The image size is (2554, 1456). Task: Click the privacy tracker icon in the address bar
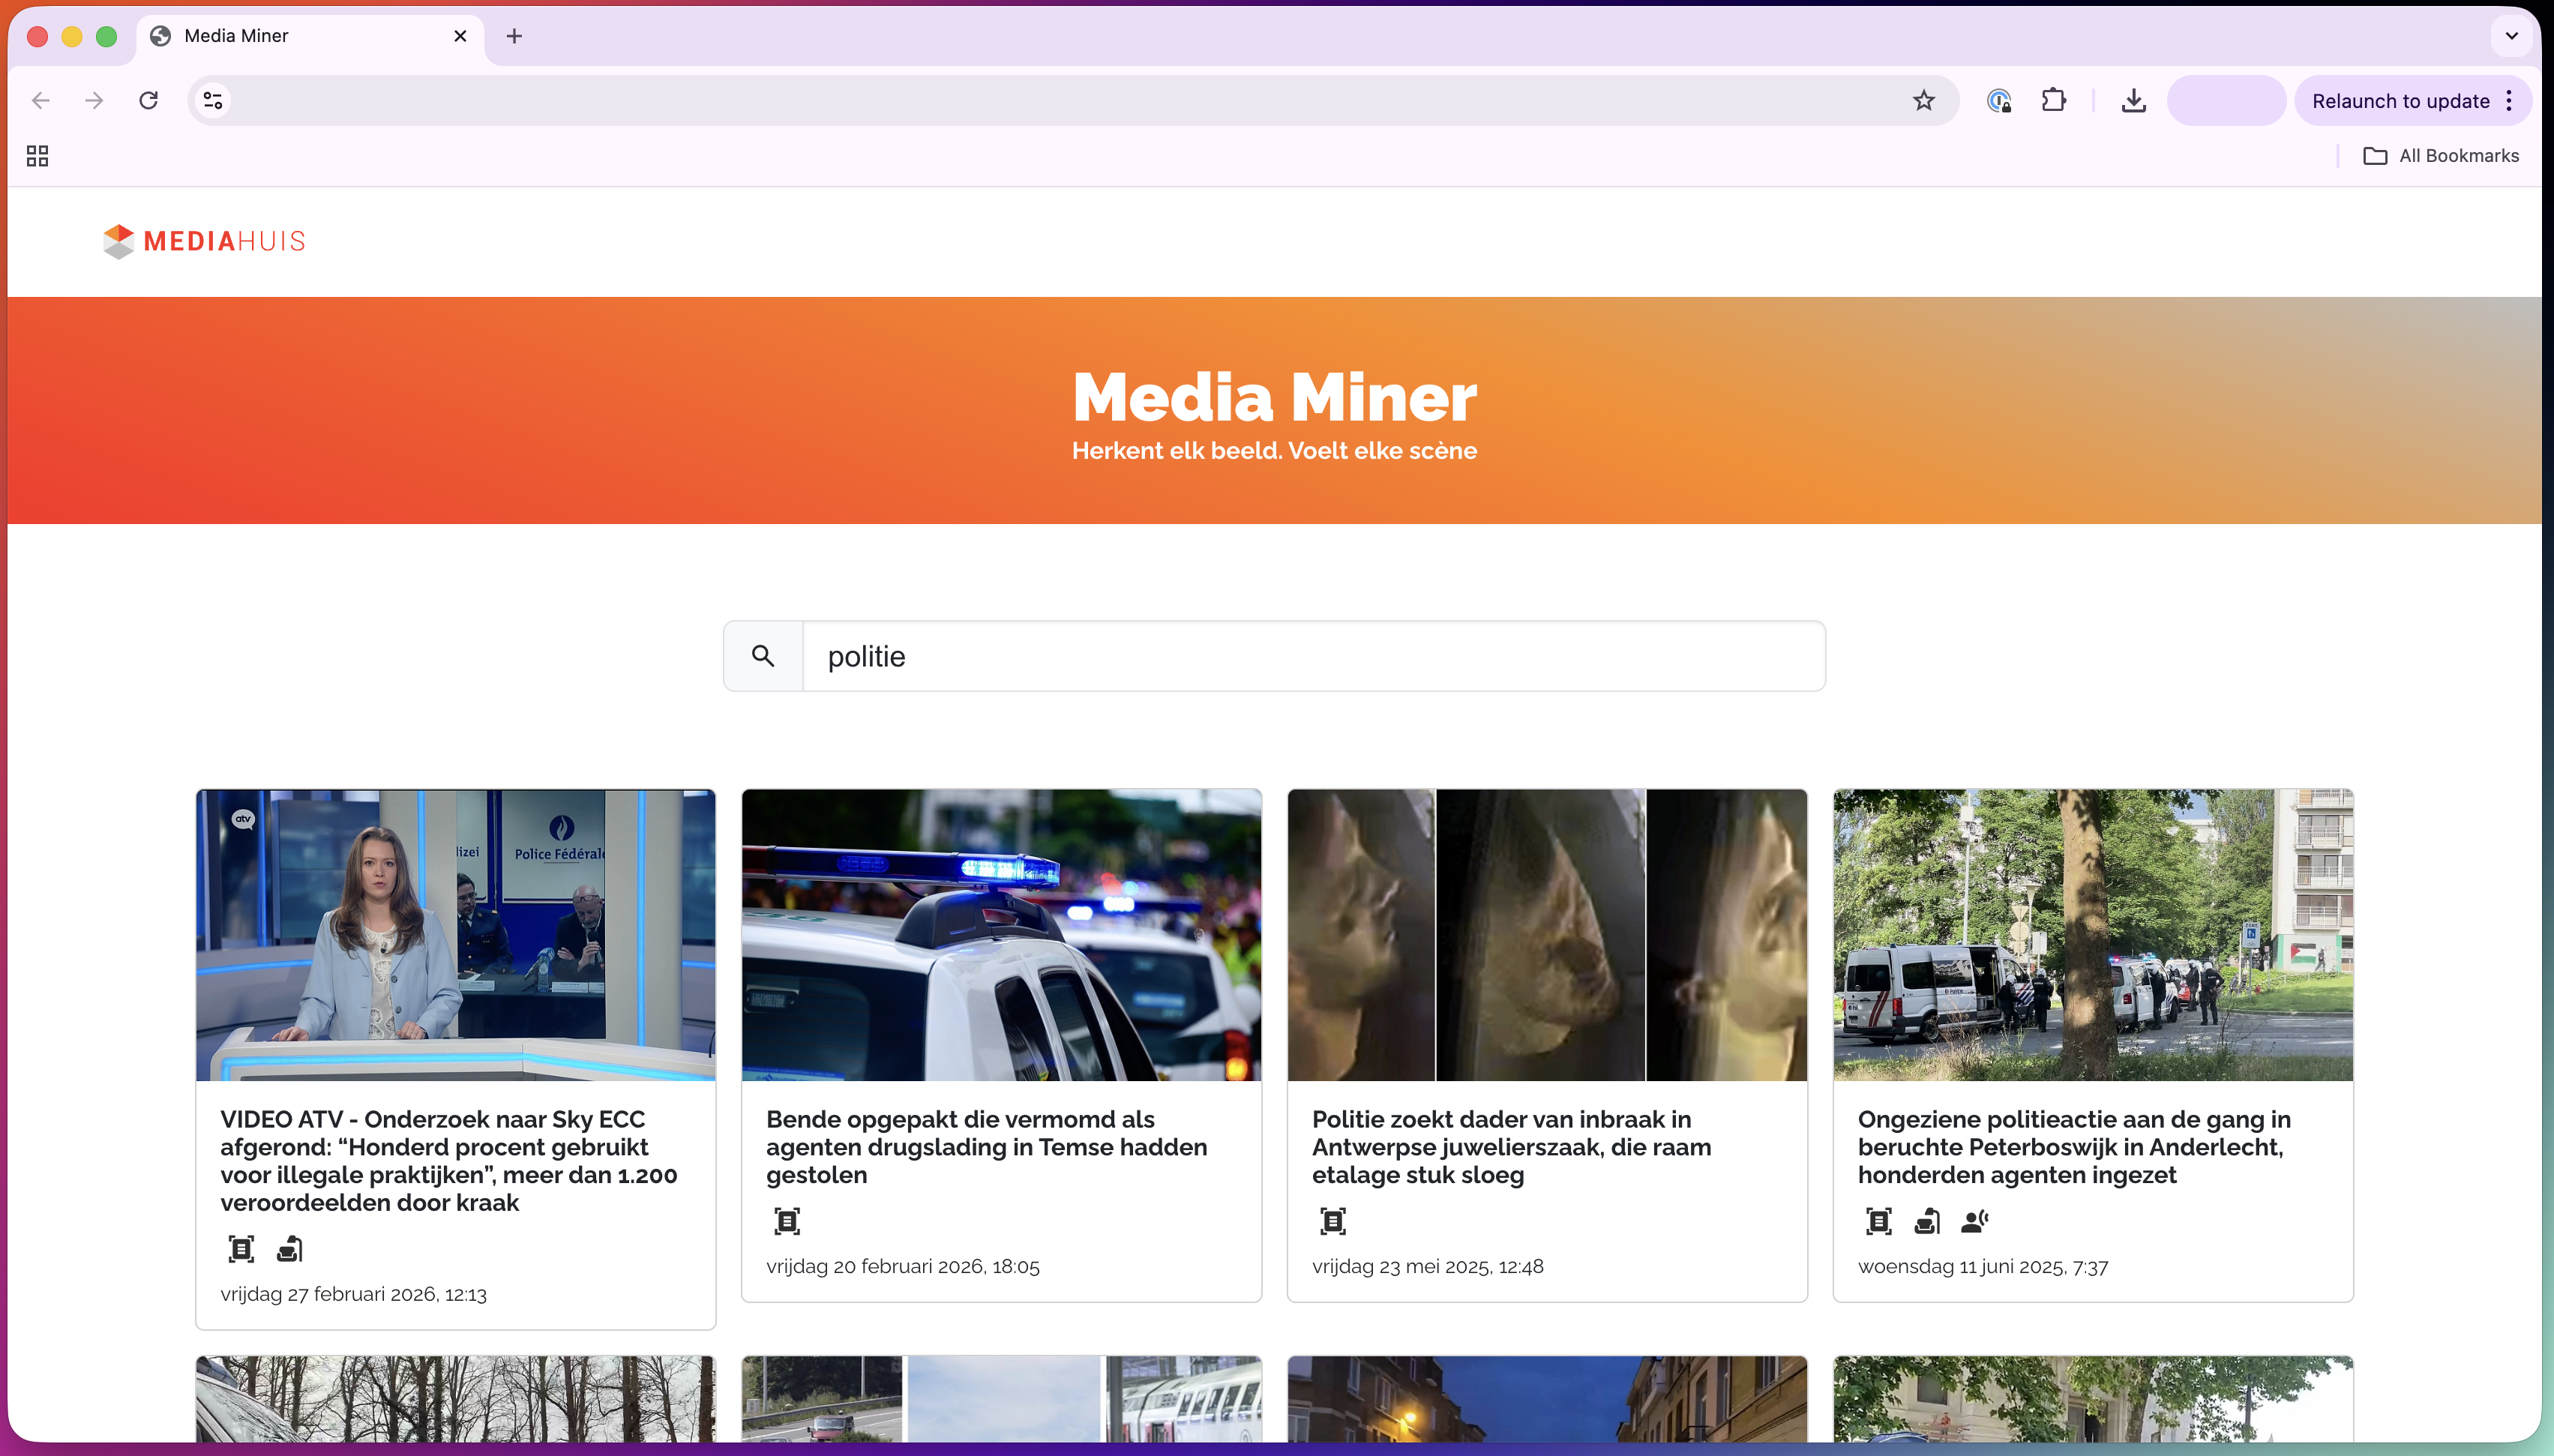pyautogui.click(x=1998, y=100)
